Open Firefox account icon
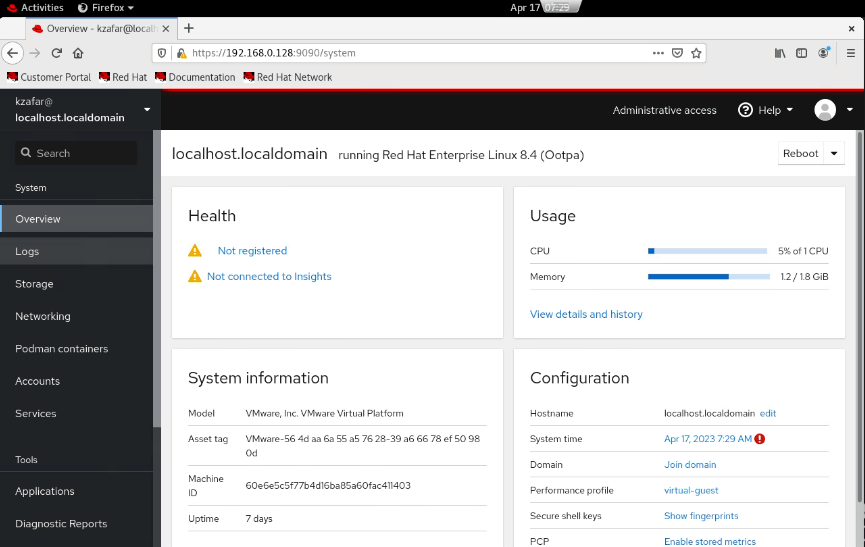Image resolution: width=865 pixels, height=547 pixels. click(x=824, y=52)
